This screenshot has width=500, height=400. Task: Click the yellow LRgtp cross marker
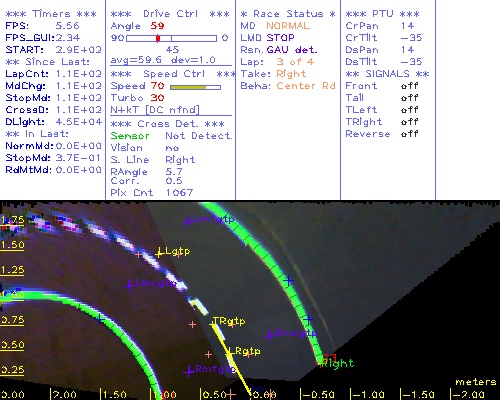[229, 352]
